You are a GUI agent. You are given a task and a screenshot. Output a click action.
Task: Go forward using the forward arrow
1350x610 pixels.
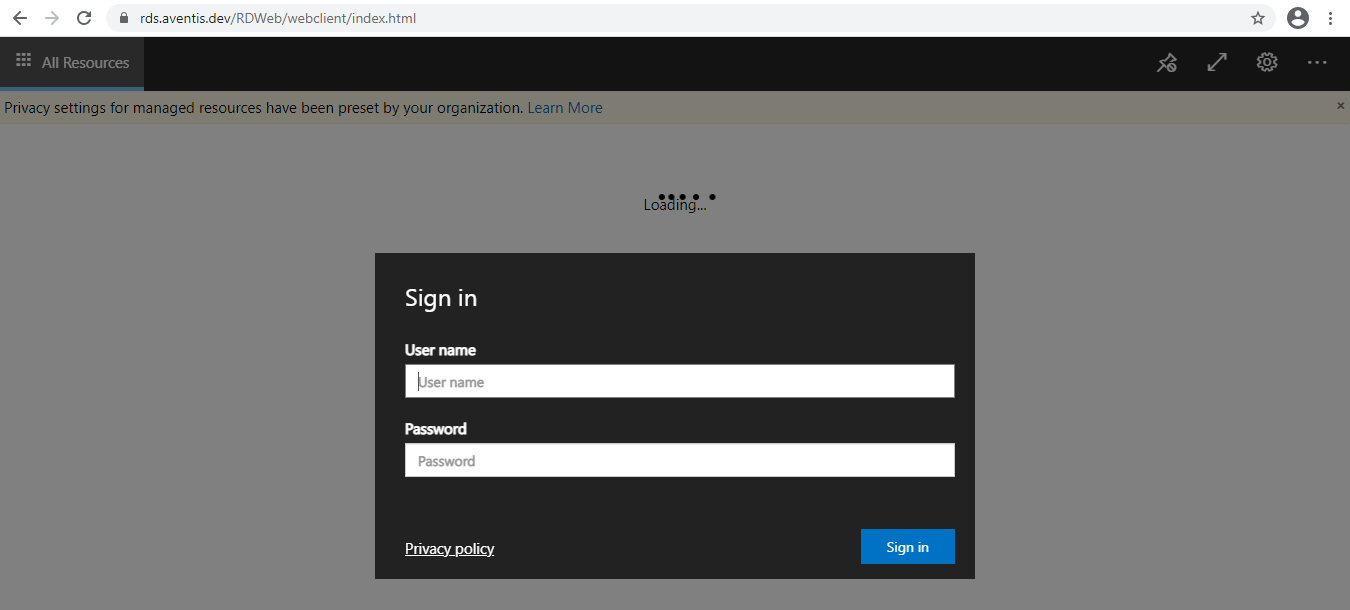(x=52, y=18)
